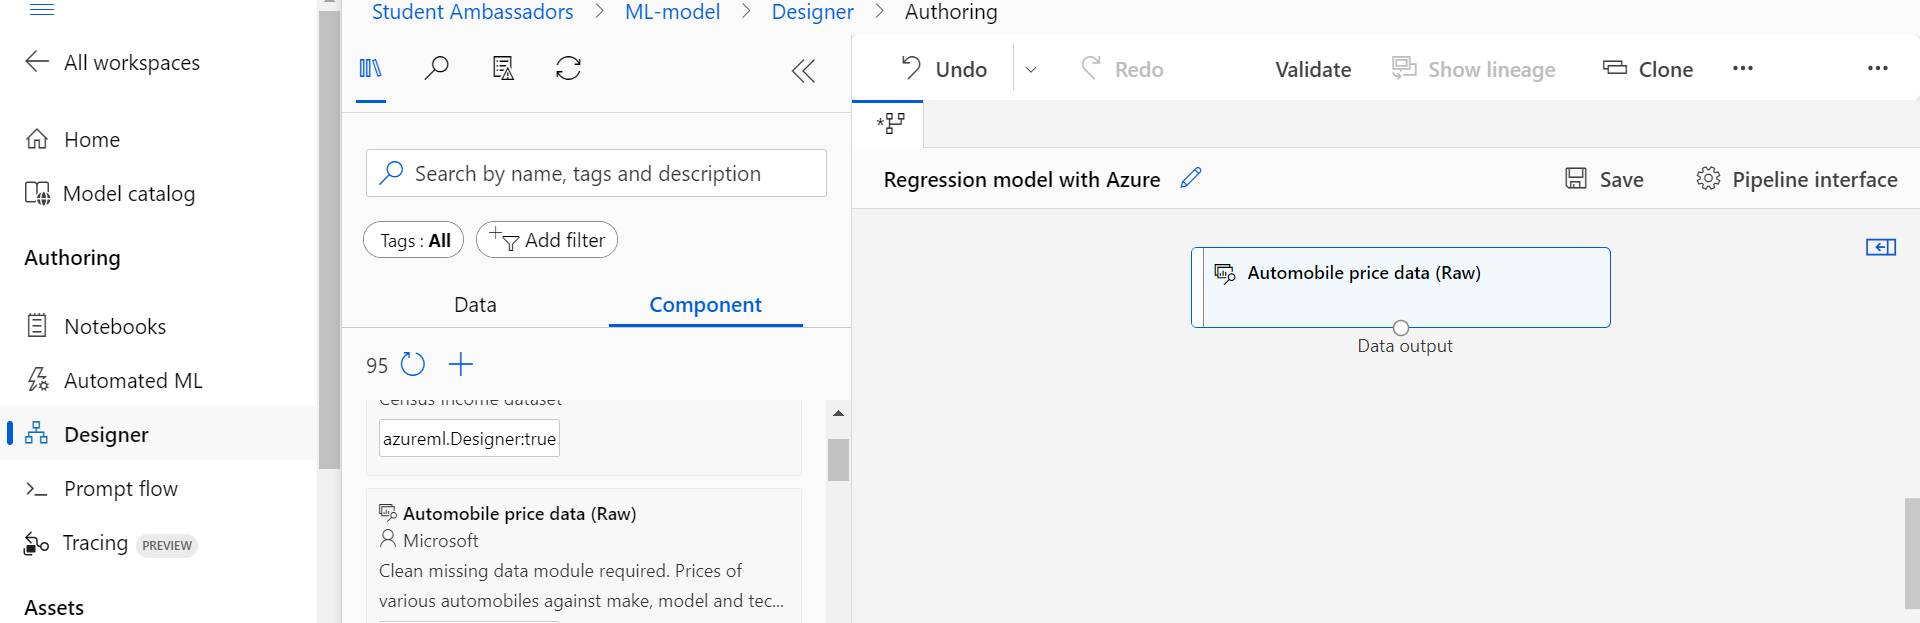Open the Model catalog
The width and height of the screenshot is (1920, 623).
click(110, 193)
